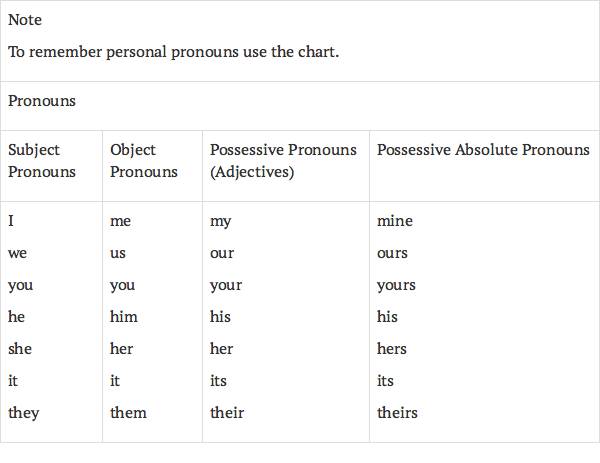Click the "Note" heading text

click(25, 20)
